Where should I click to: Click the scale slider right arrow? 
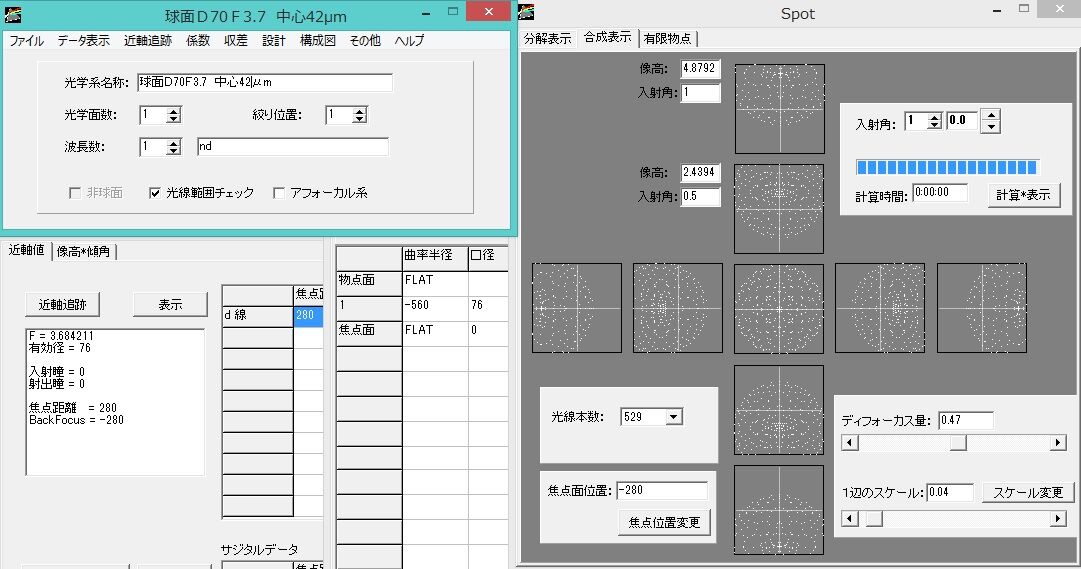(1058, 518)
